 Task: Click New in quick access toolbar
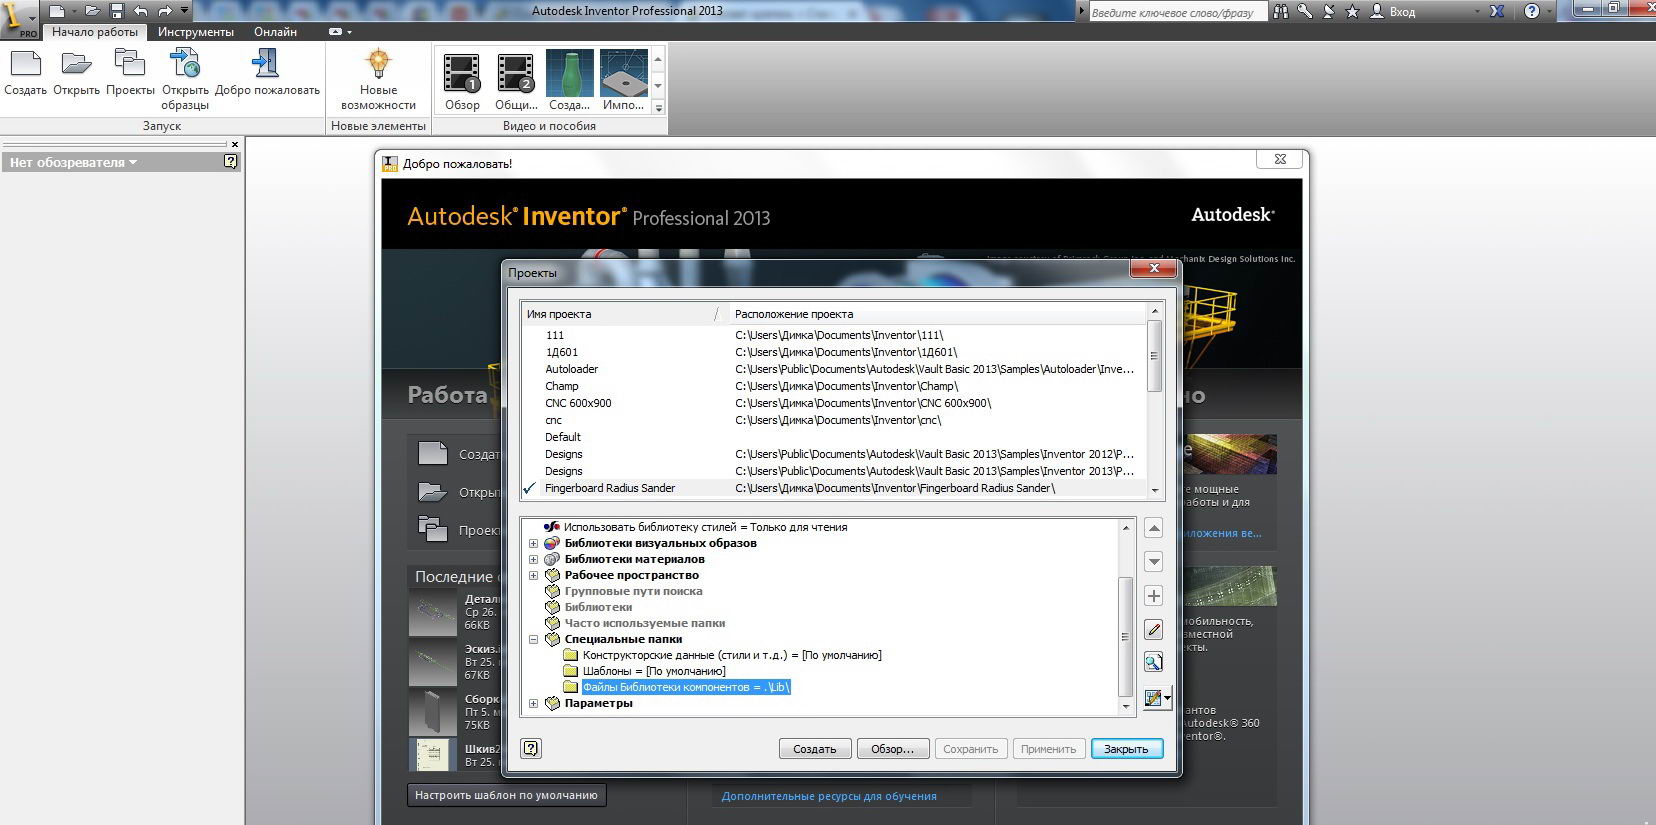pyautogui.click(x=56, y=11)
